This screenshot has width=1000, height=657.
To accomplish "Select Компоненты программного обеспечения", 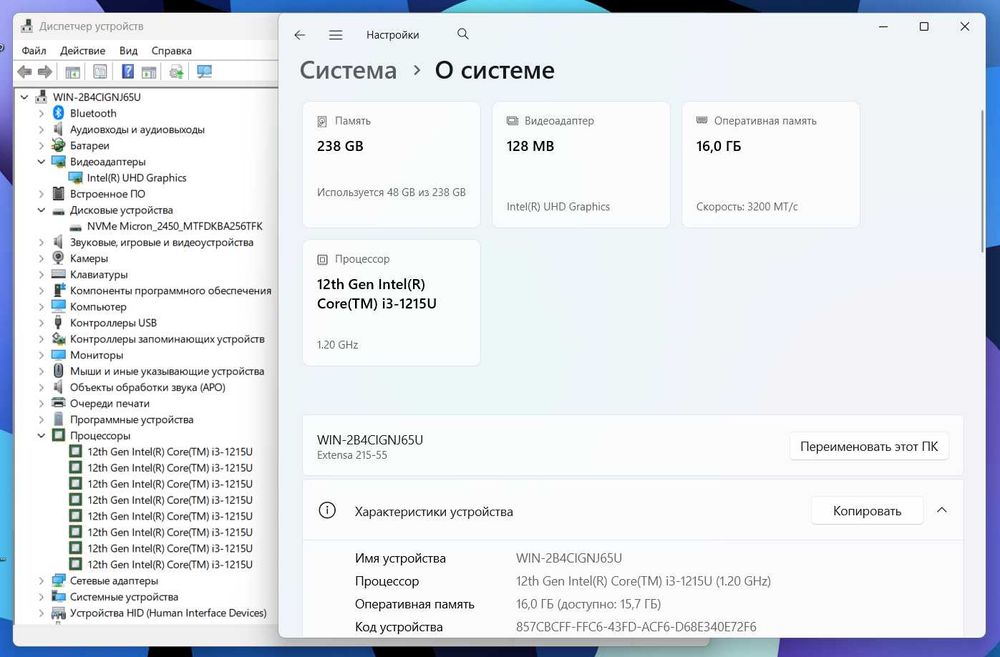I will click(170, 290).
